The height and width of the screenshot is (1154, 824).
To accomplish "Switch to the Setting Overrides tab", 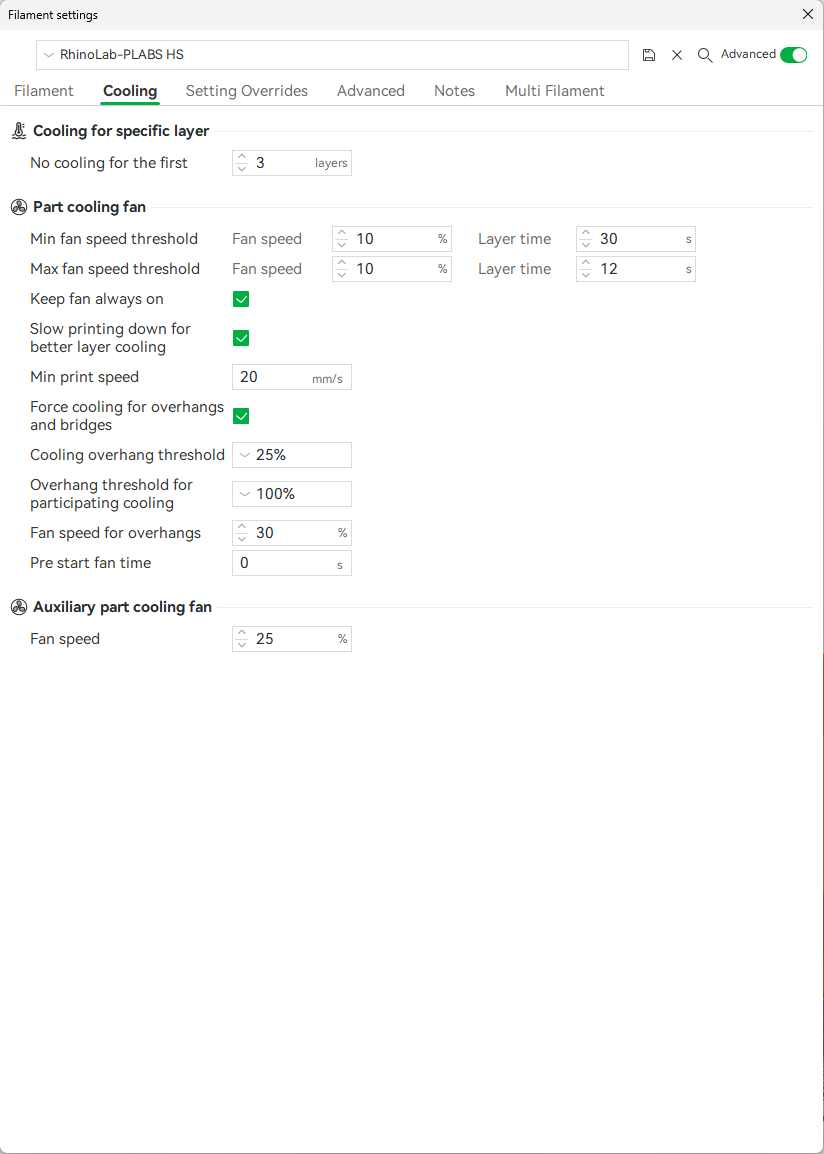I will point(247,91).
